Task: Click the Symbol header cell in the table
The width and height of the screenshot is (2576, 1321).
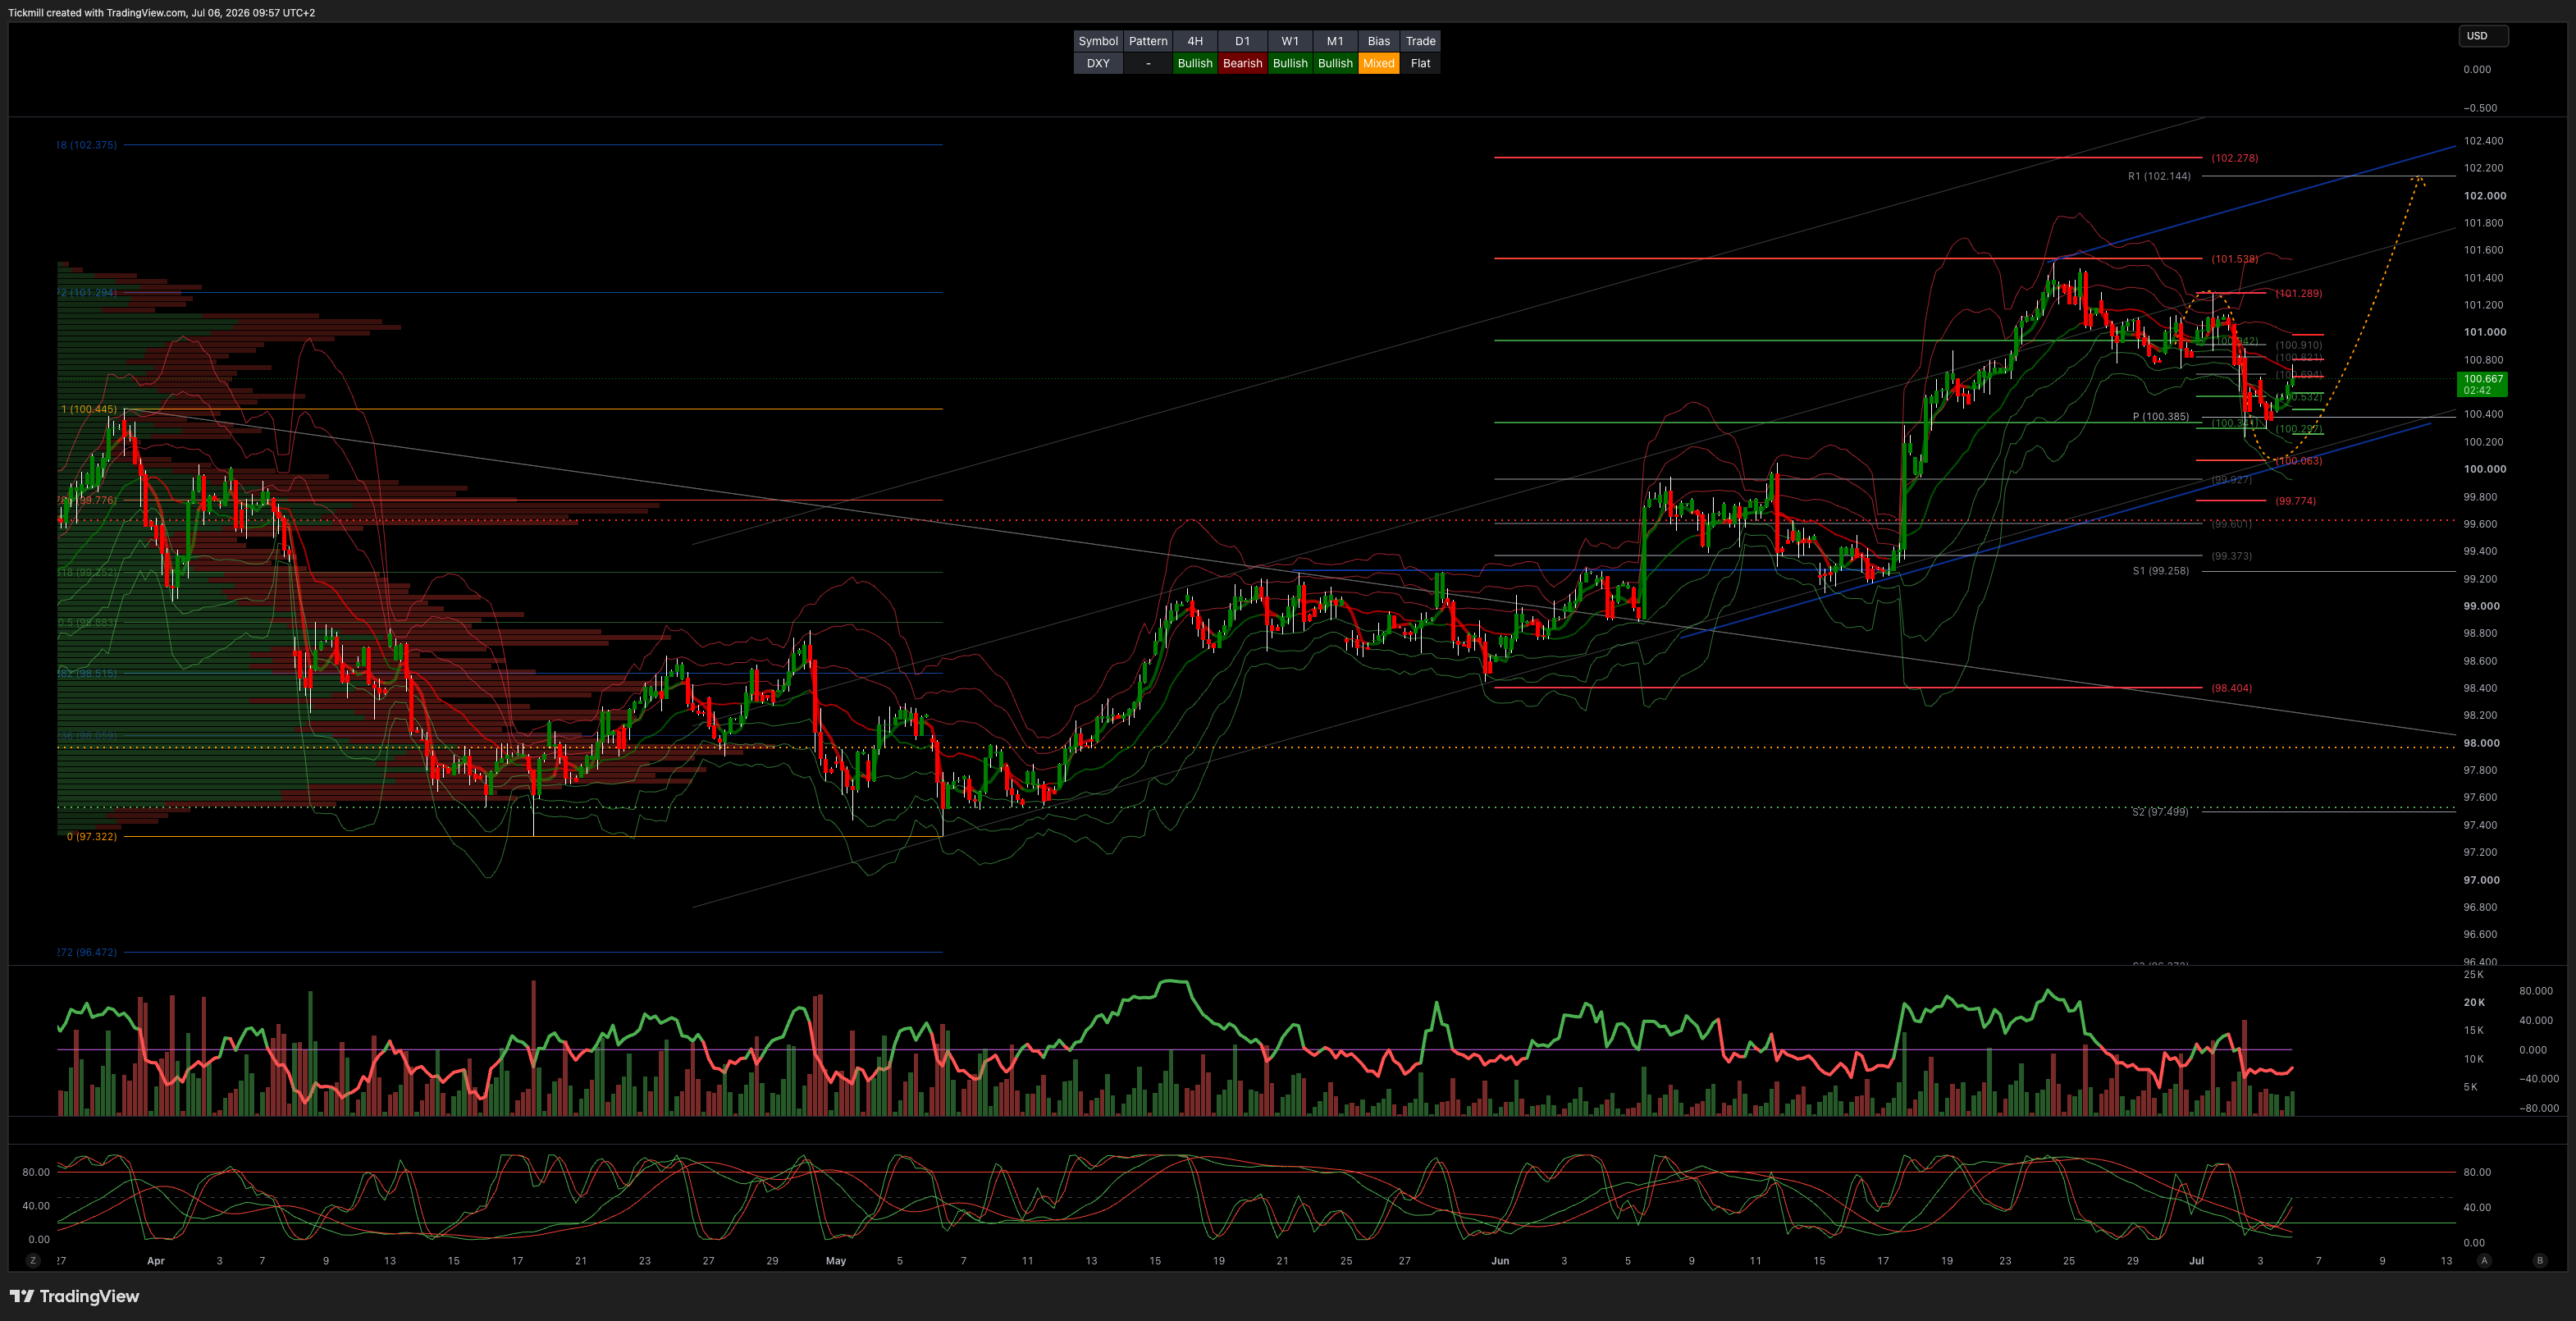Action: [x=1098, y=41]
